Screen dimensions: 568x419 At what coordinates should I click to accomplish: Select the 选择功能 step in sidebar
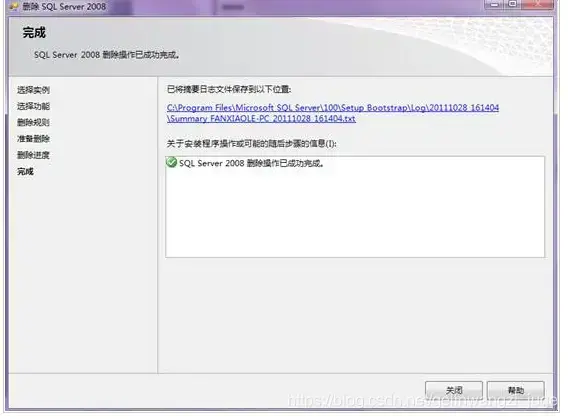click(33, 106)
